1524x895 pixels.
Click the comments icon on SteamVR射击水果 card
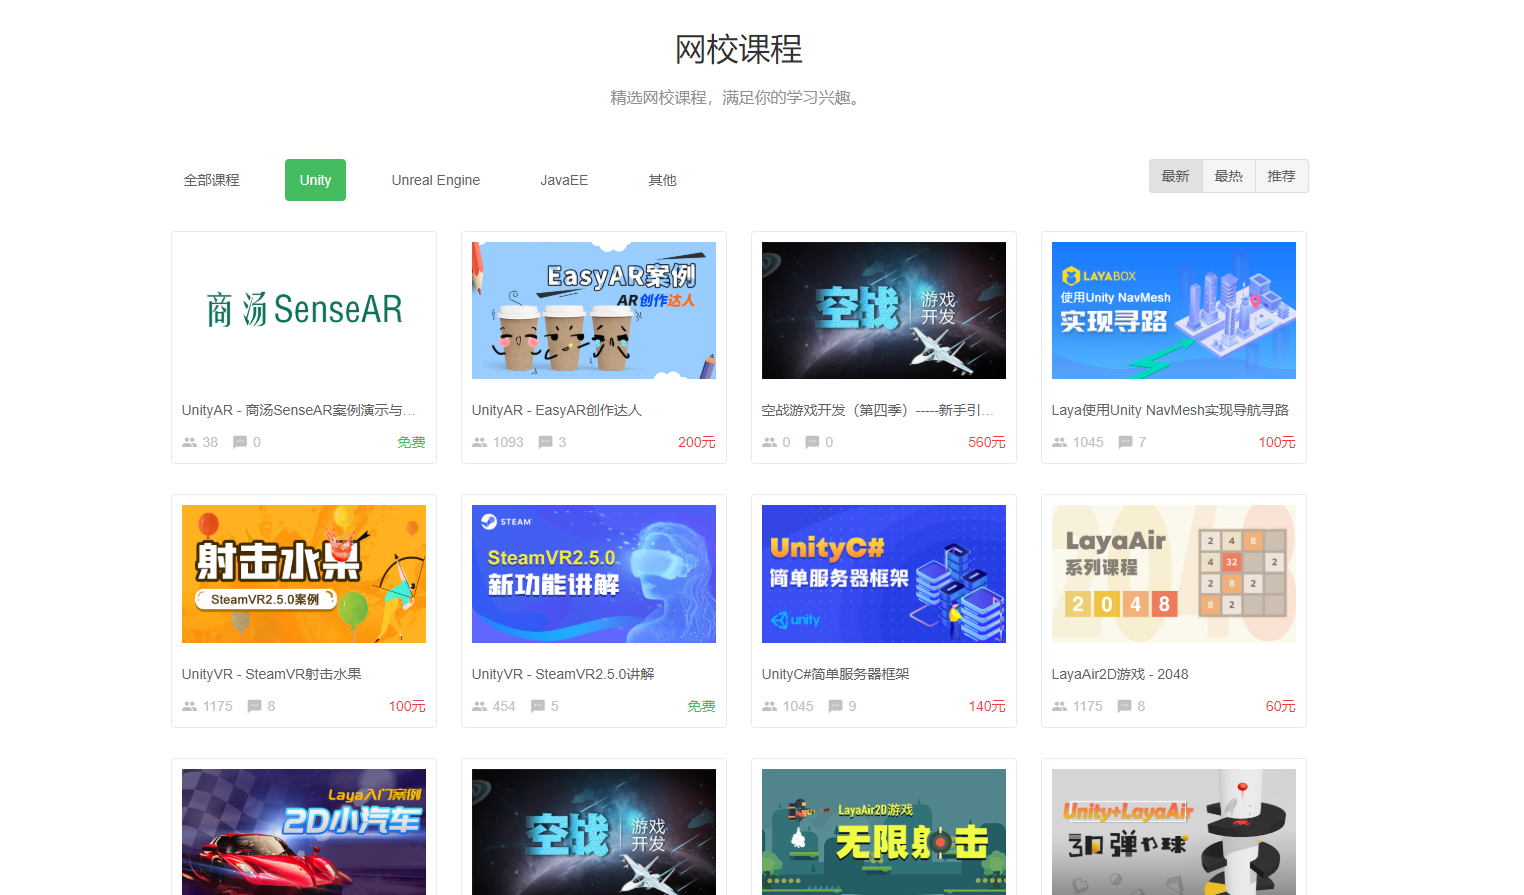(254, 706)
